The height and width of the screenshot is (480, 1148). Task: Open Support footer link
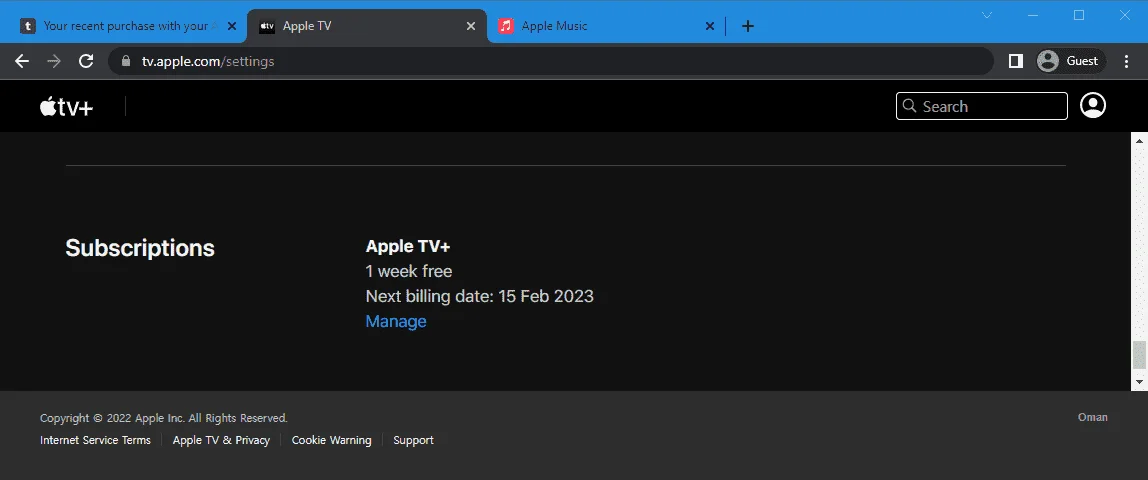pos(413,440)
